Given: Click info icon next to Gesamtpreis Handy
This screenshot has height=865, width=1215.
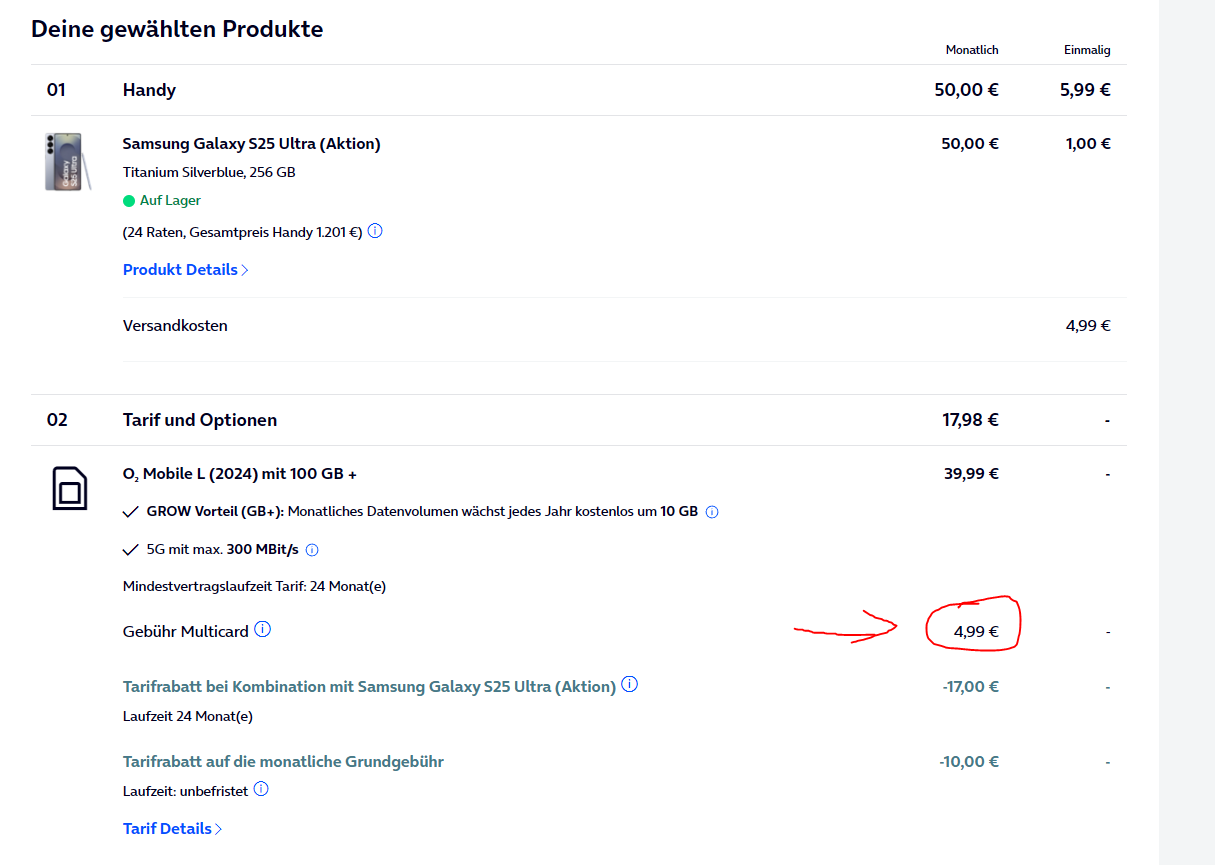Looking at the screenshot, I should 375,231.
